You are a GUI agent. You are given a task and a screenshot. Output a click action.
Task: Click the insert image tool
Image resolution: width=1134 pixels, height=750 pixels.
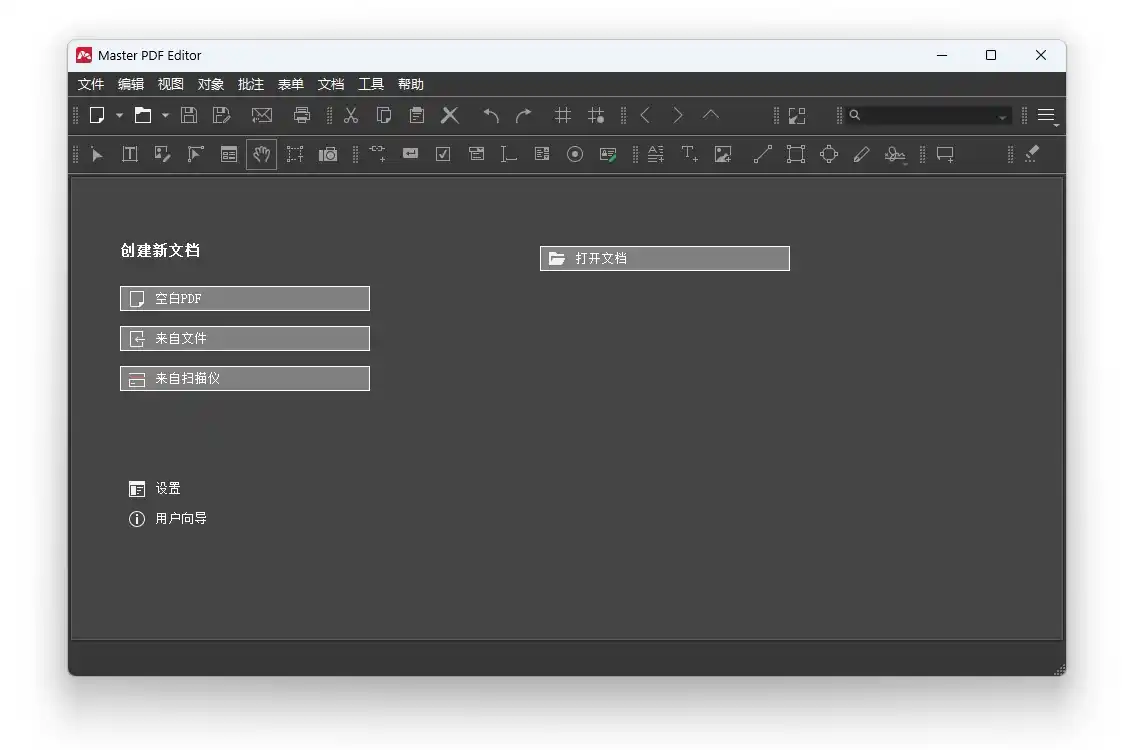[723, 154]
